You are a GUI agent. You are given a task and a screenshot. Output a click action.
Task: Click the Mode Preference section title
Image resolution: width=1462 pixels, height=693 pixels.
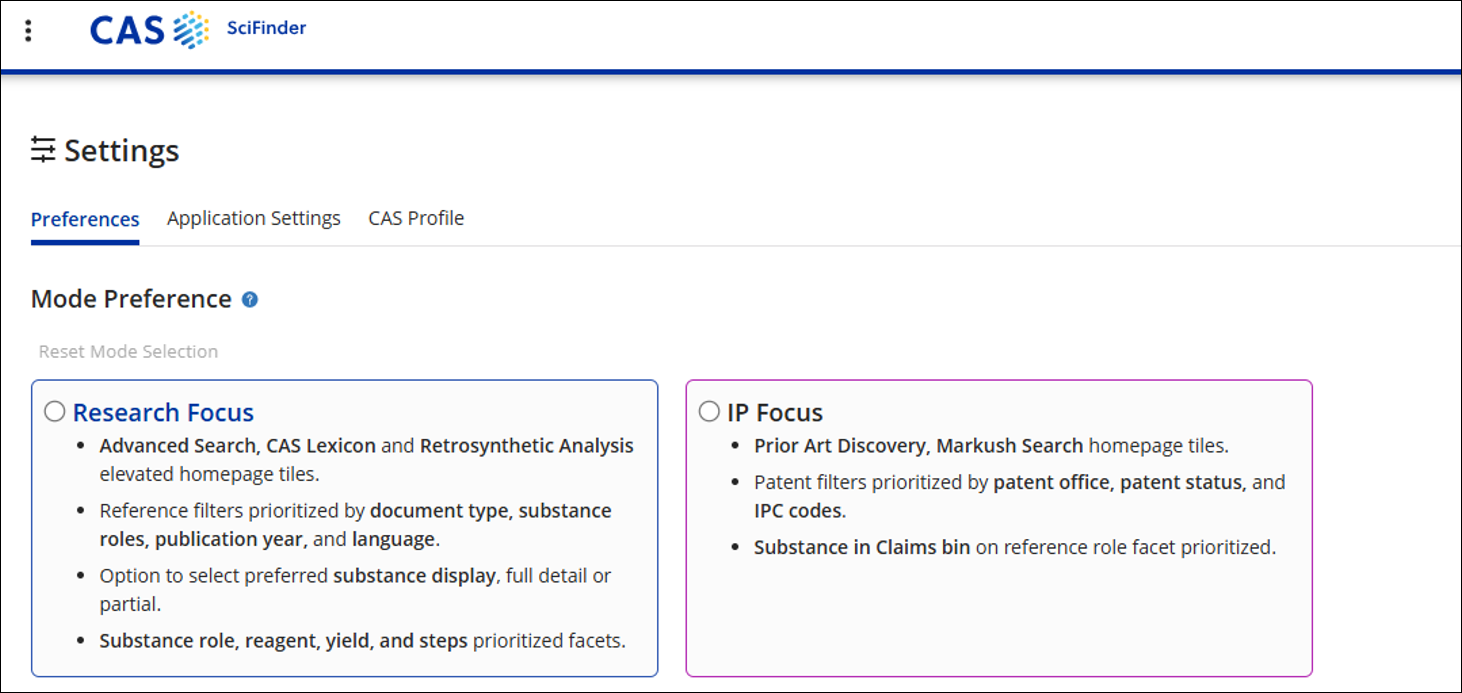(x=131, y=299)
